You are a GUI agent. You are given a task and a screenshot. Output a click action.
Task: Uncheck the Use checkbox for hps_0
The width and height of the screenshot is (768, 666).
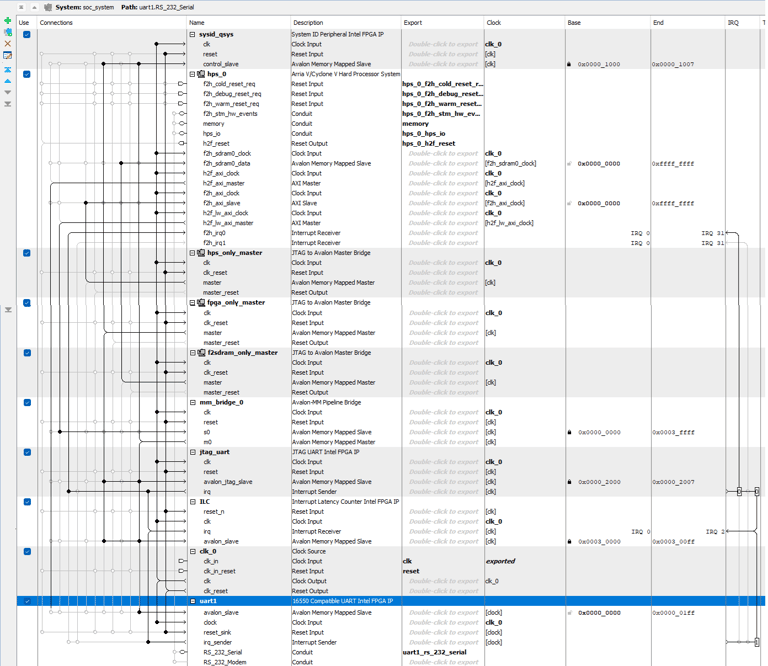point(27,74)
